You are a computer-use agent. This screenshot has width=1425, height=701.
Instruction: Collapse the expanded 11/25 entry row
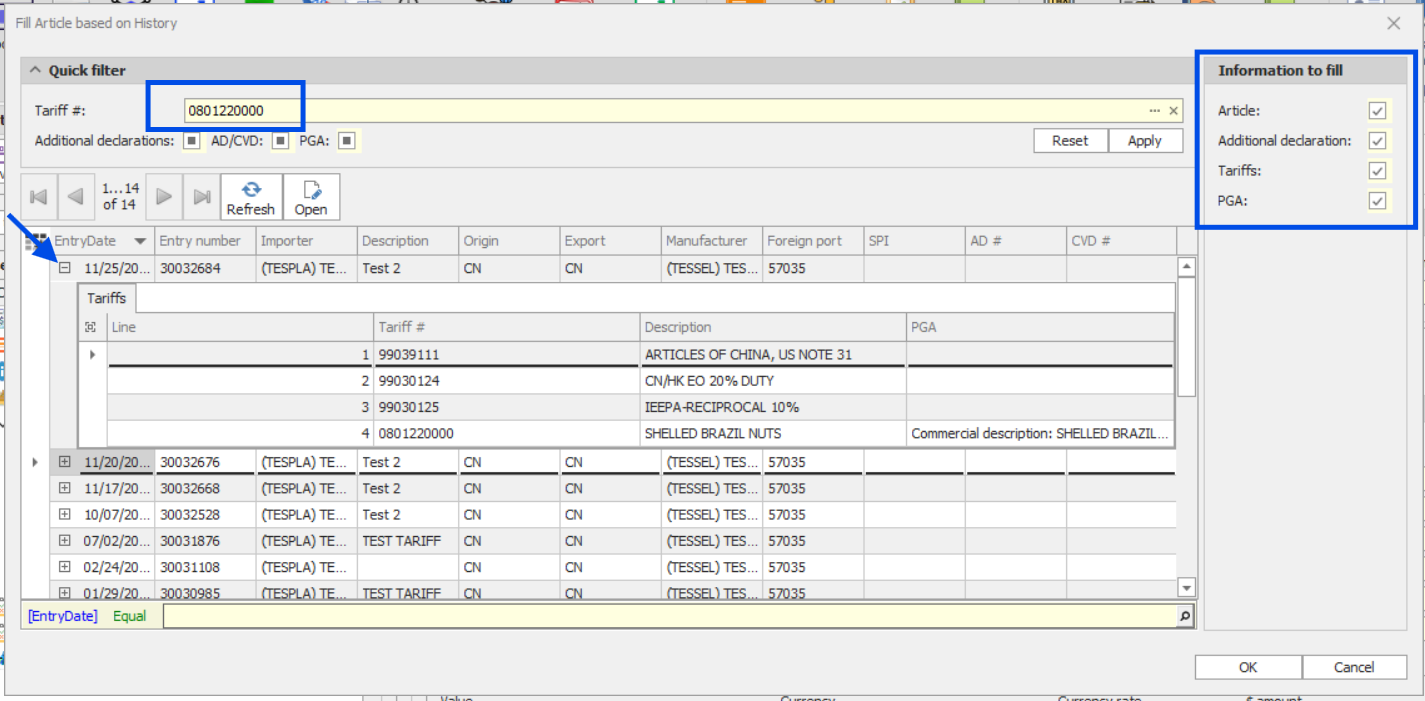(64, 267)
